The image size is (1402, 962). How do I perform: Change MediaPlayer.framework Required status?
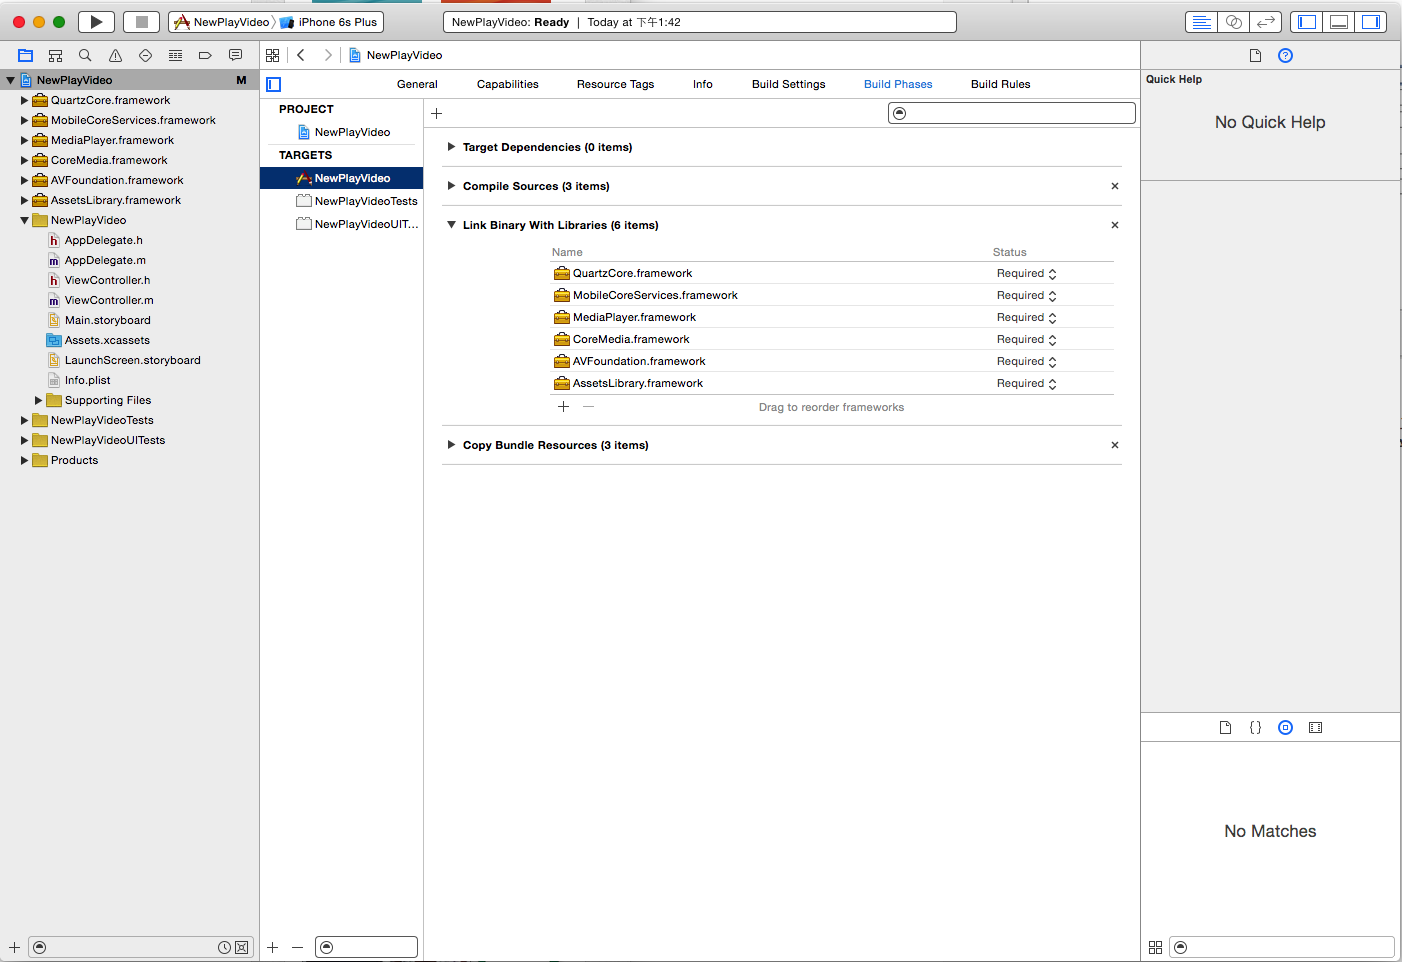pyautogui.click(x=1026, y=317)
